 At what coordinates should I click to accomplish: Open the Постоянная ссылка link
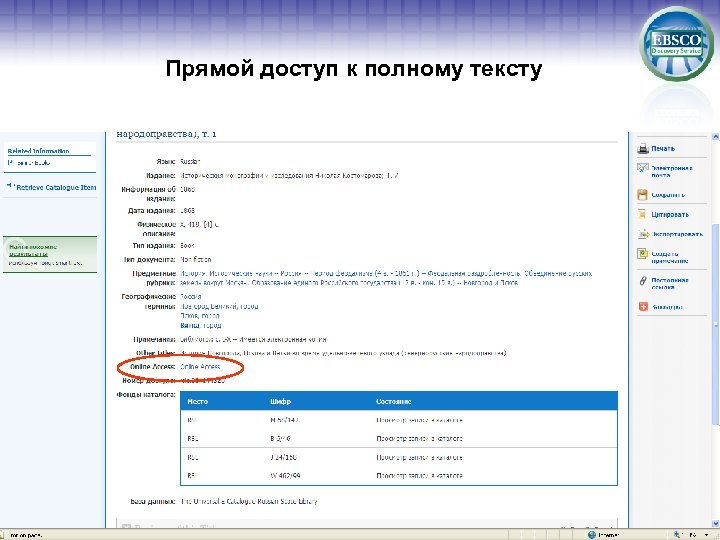[x=669, y=283]
